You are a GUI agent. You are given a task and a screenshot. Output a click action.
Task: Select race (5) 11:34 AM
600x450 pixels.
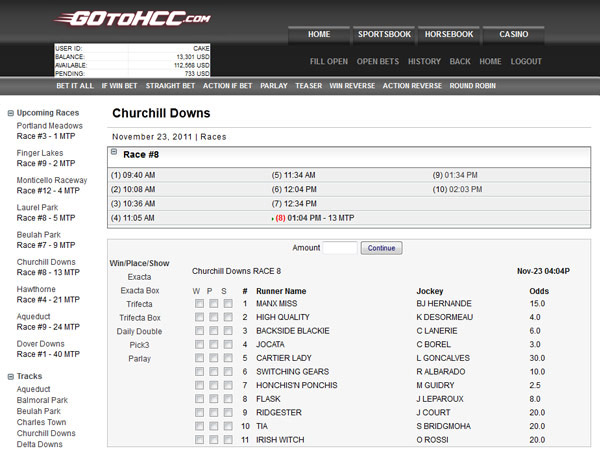[x=293, y=175]
